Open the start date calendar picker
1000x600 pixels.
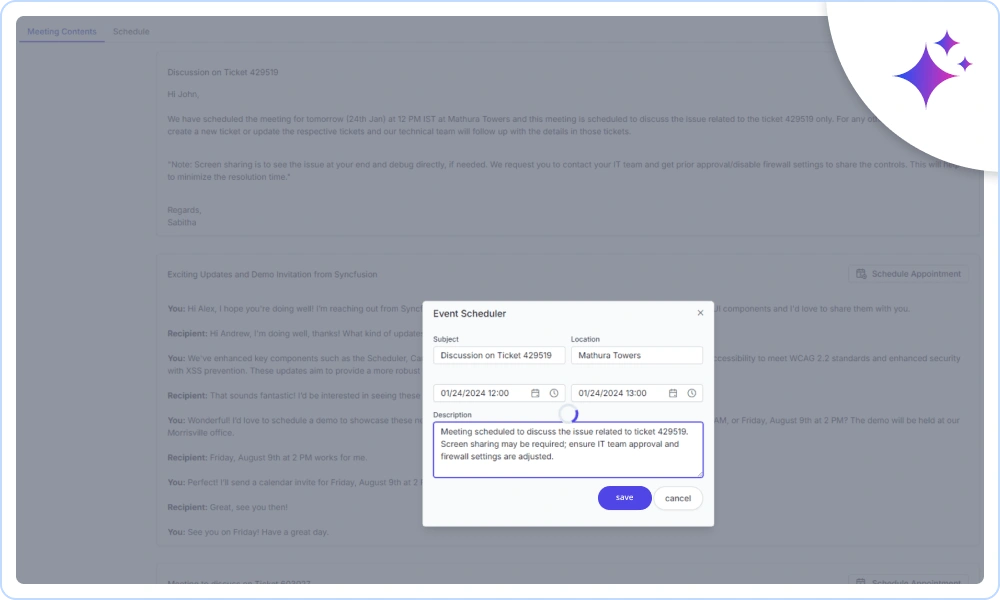pyautogui.click(x=535, y=393)
